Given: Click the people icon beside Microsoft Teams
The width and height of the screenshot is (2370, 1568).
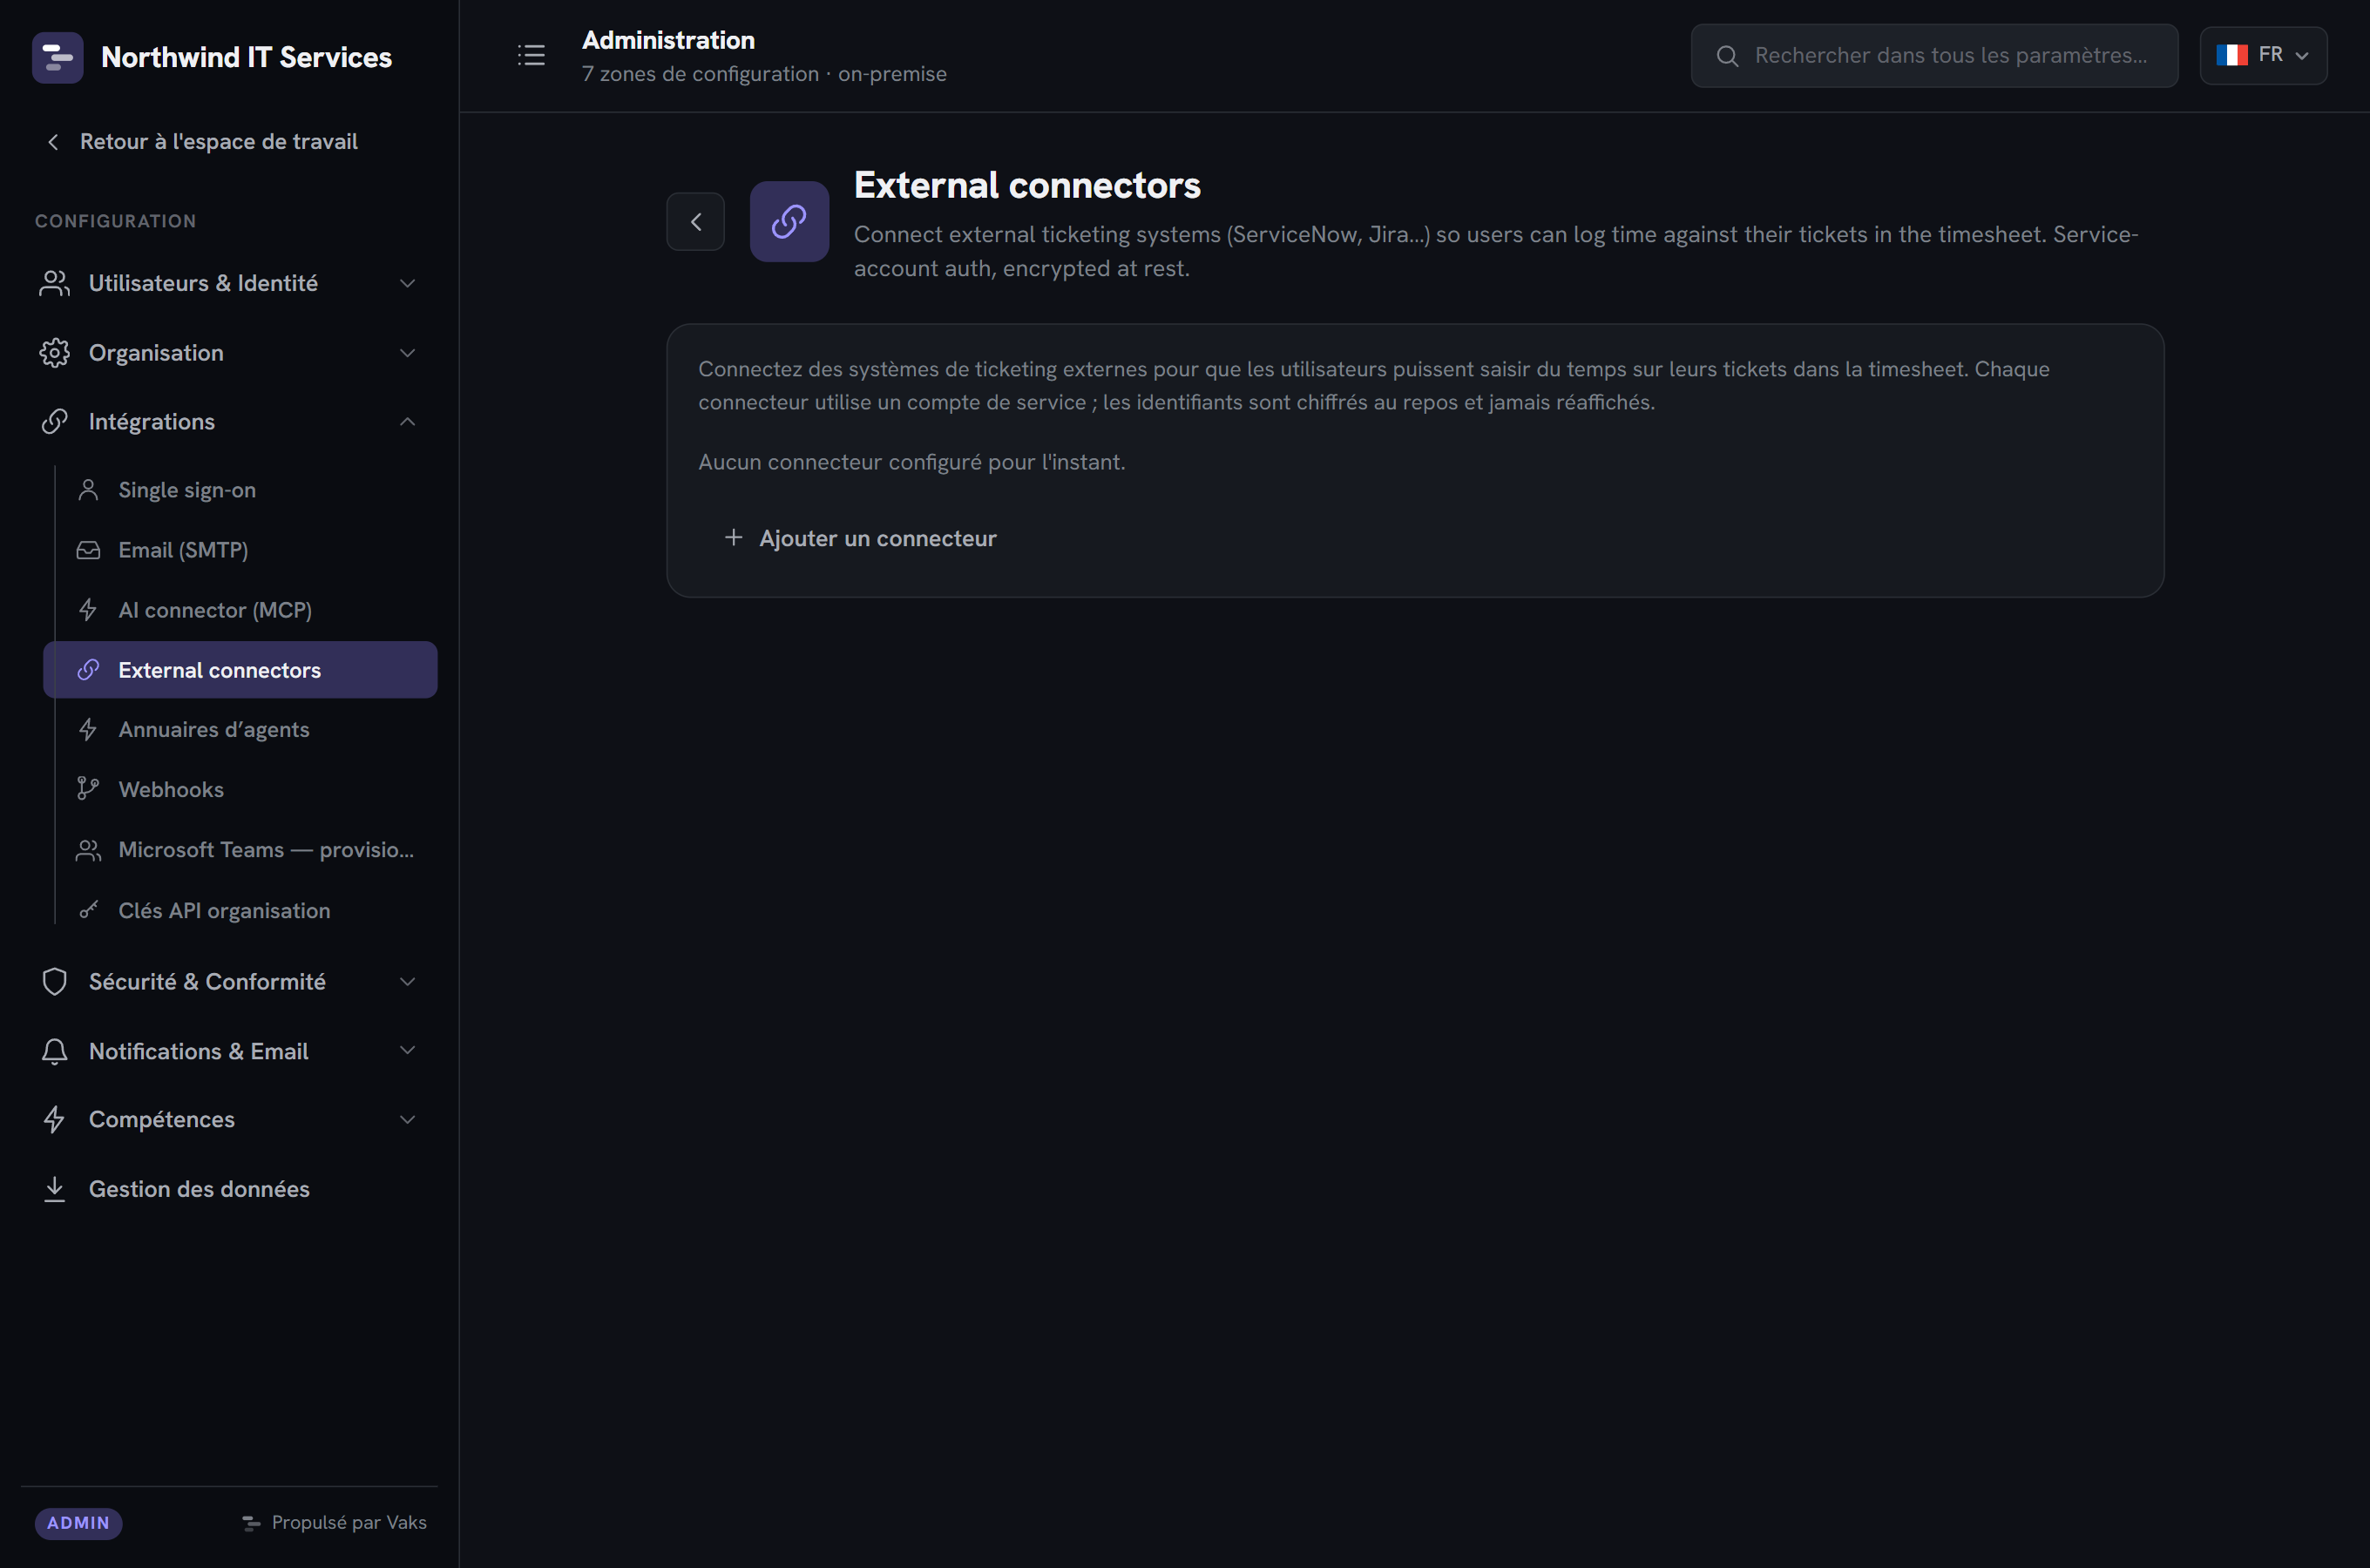Looking at the screenshot, I should [x=88, y=850].
